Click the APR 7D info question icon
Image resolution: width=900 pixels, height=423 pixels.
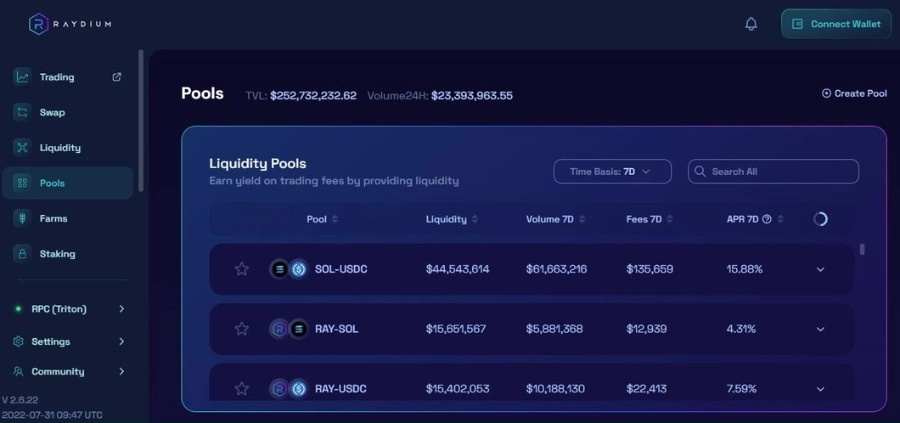766,219
